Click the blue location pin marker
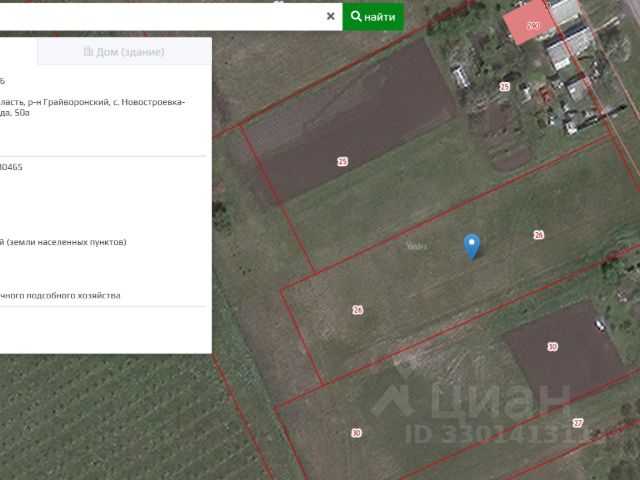The image size is (640, 480). click(x=472, y=246)
